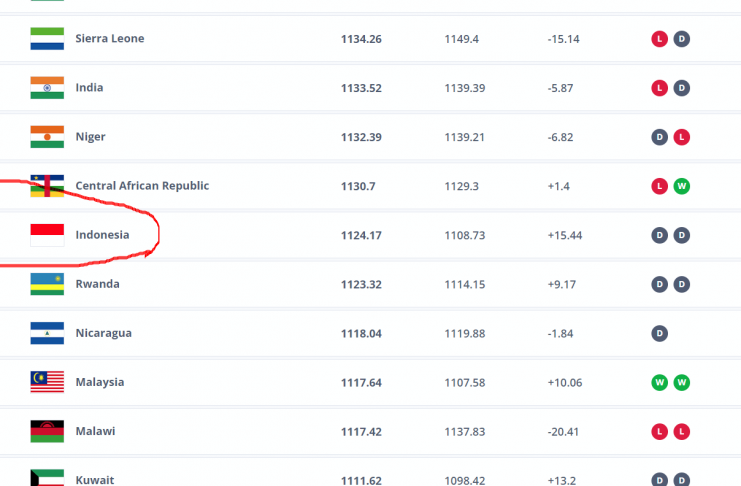The width and height of the screenshot is (741, 486).
Task: Click the Kuwait flag icon
Action: (47, 478)
